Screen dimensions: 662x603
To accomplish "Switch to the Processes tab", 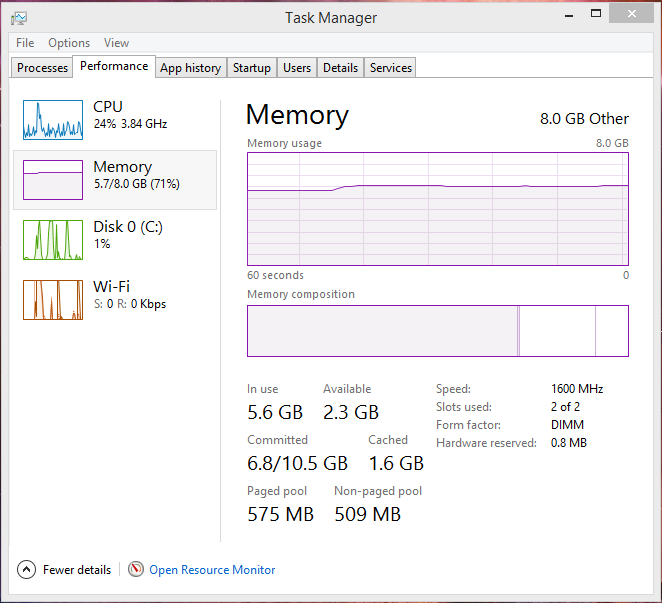I will (x=43, y=68).
